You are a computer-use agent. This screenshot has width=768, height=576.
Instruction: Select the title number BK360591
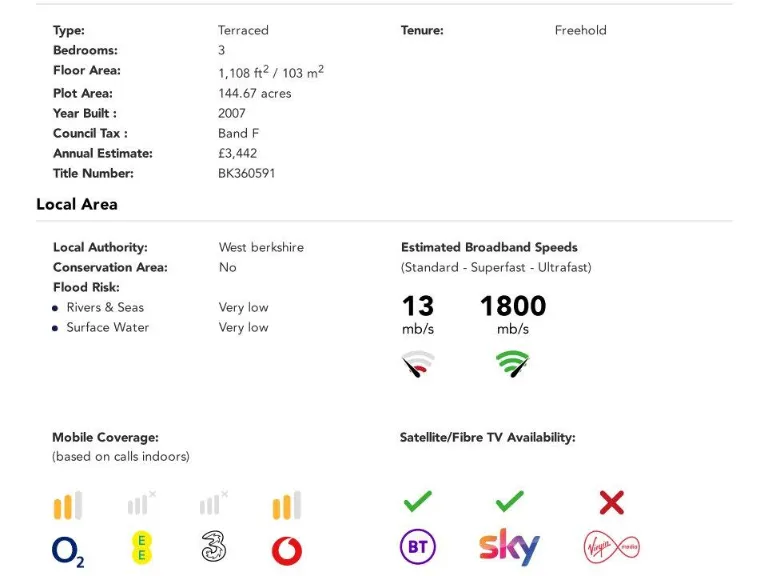[246, 173]
